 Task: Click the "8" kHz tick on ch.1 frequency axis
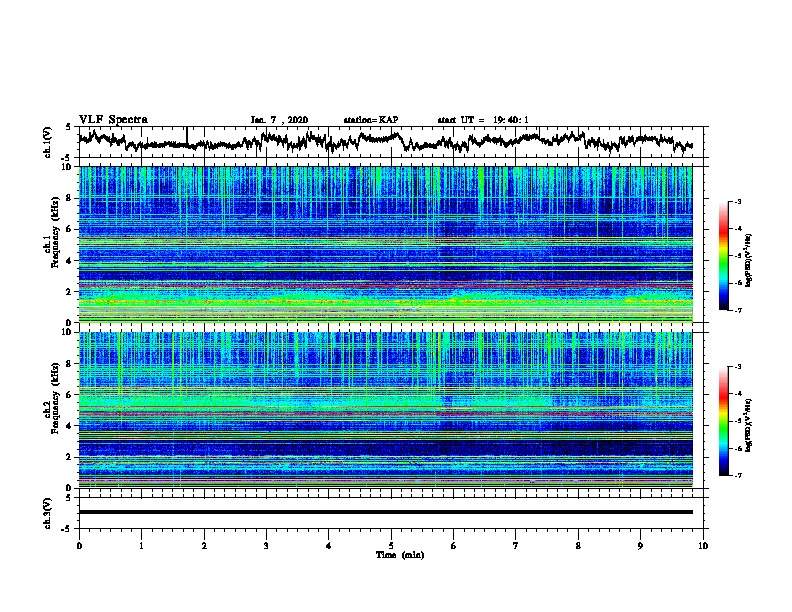70,198
